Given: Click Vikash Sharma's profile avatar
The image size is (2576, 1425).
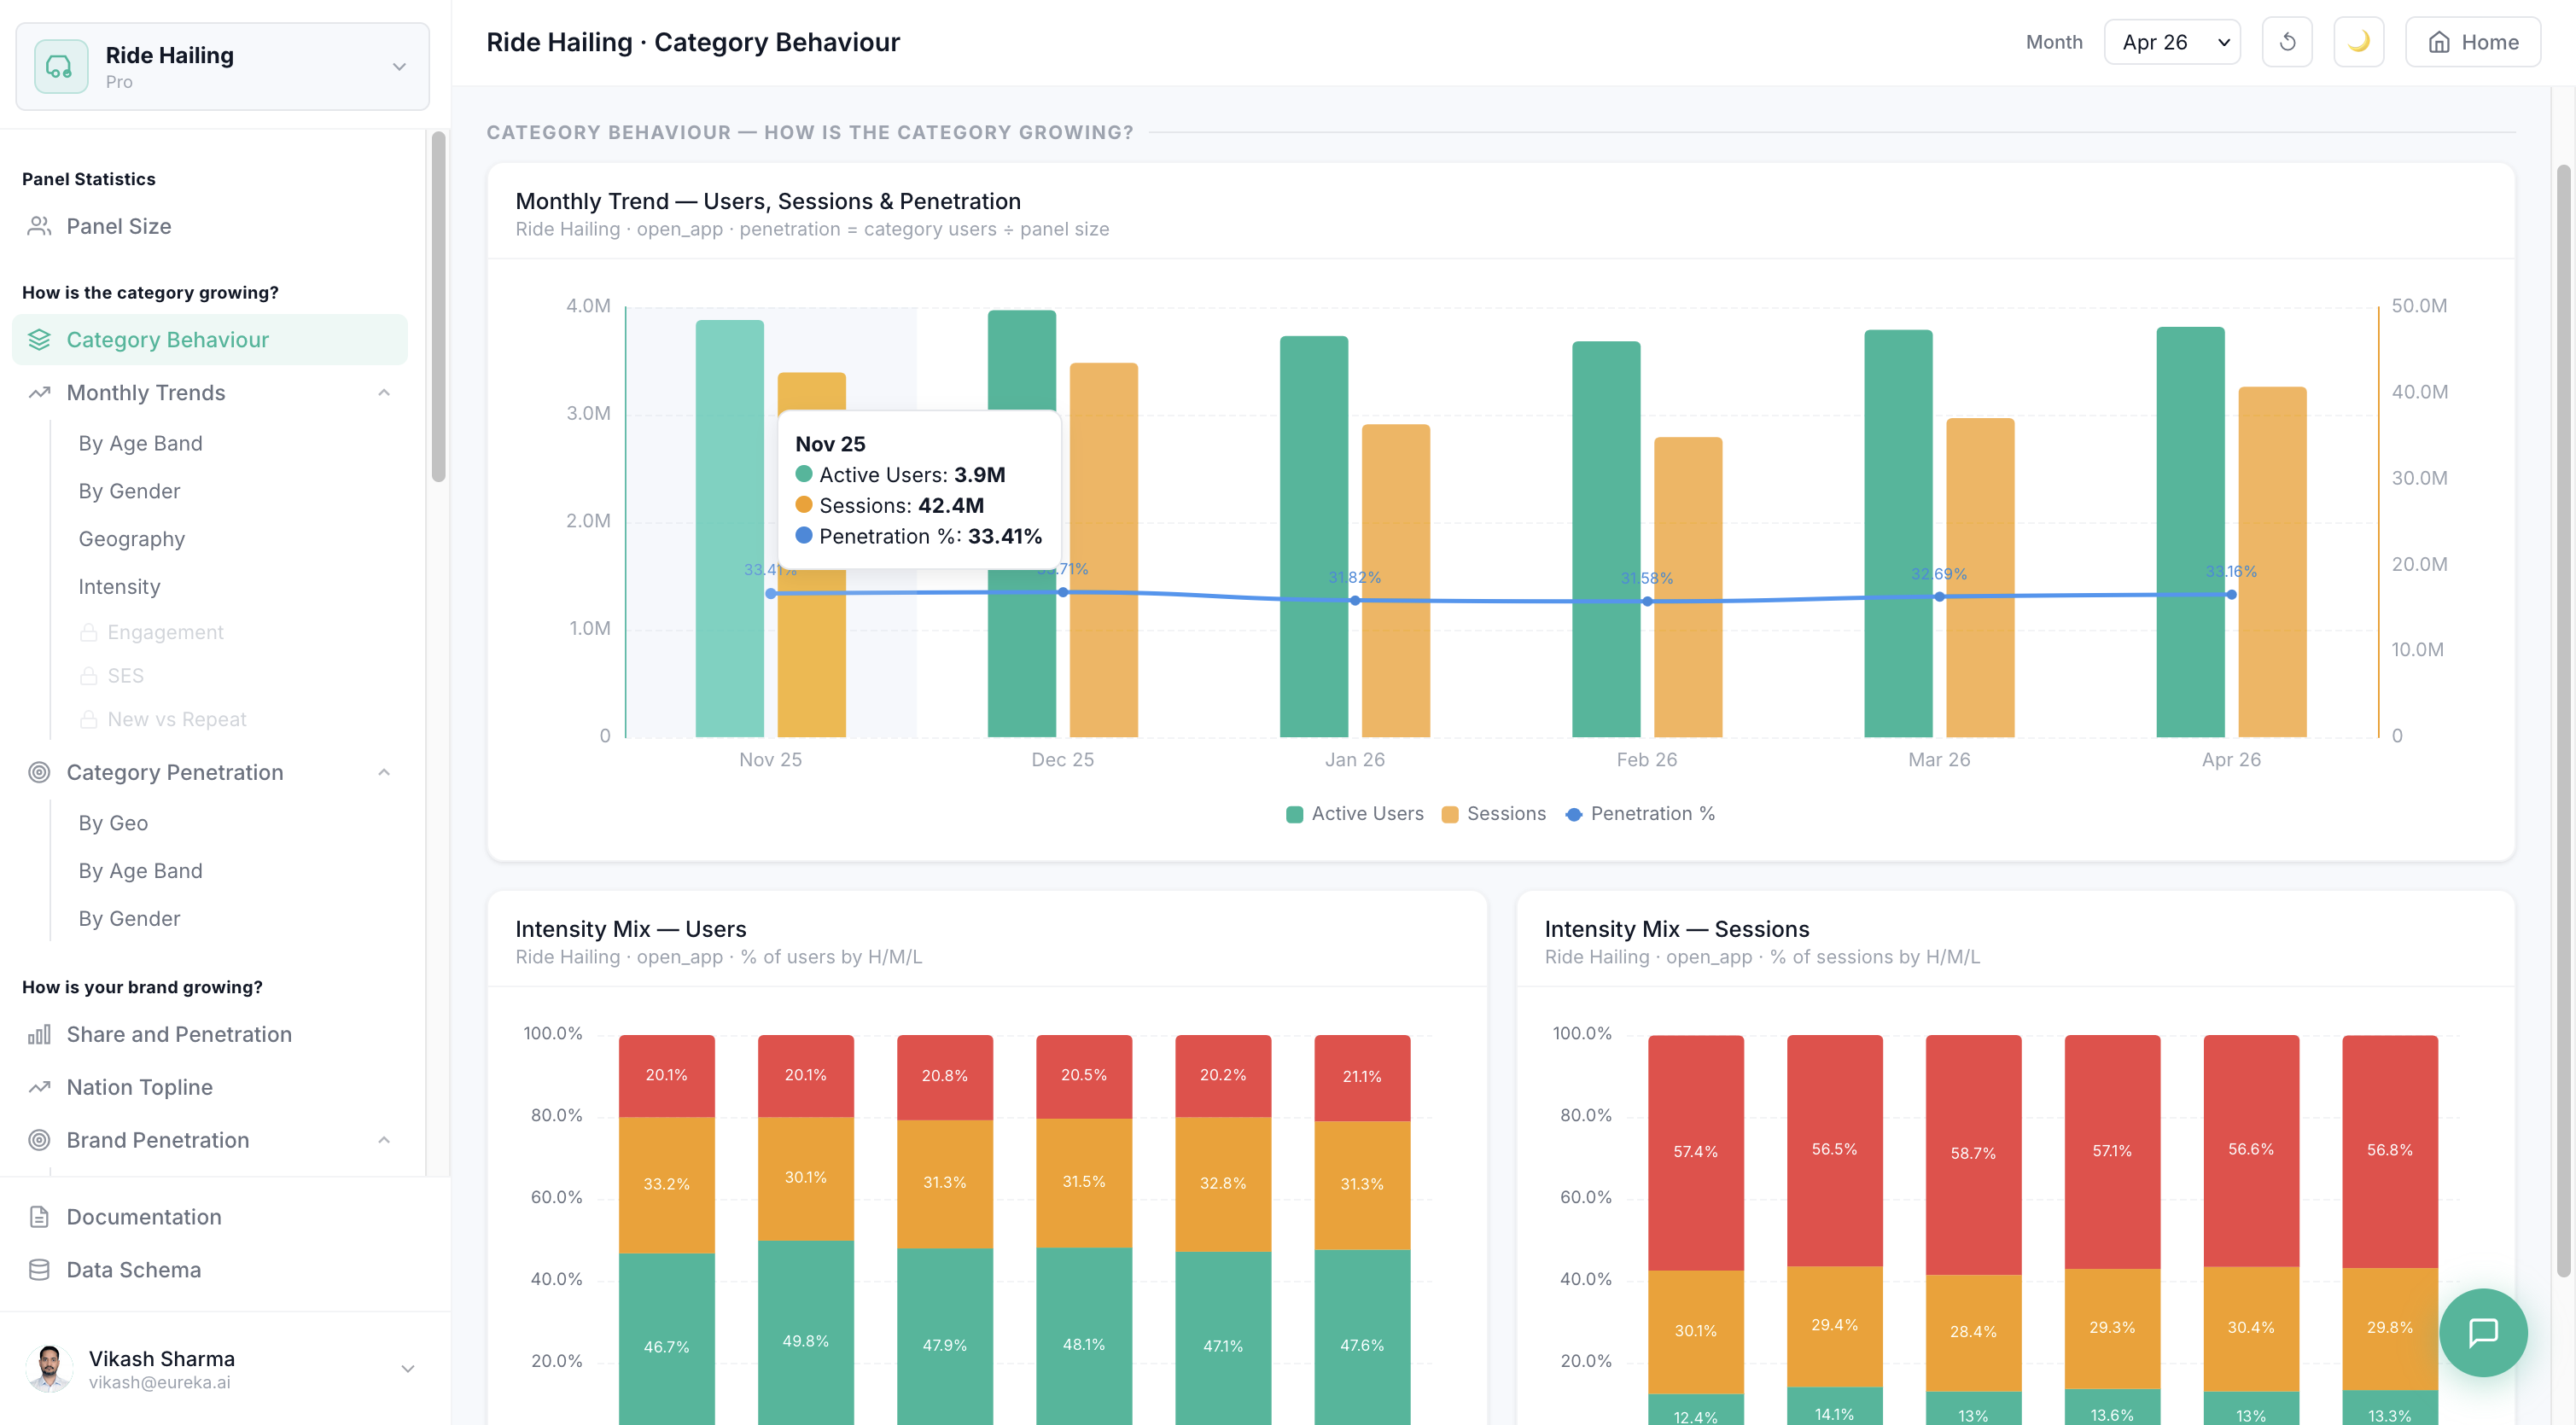Looking at the screenshot, I should pos(48,1368).
